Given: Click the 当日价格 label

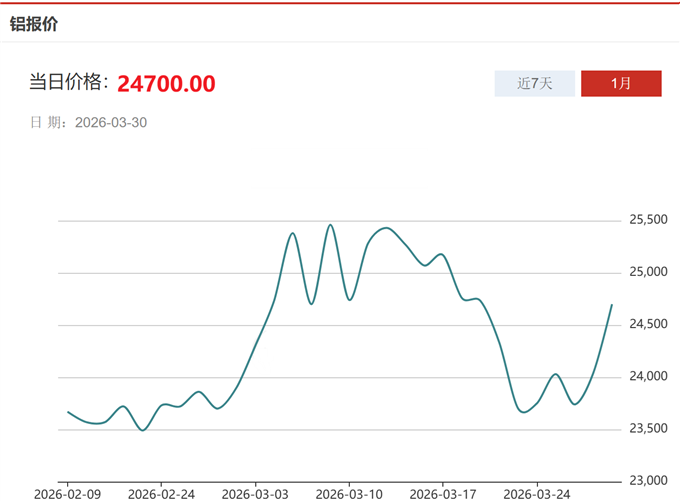Looking at the screenshot, I should (x=68, y=83).
